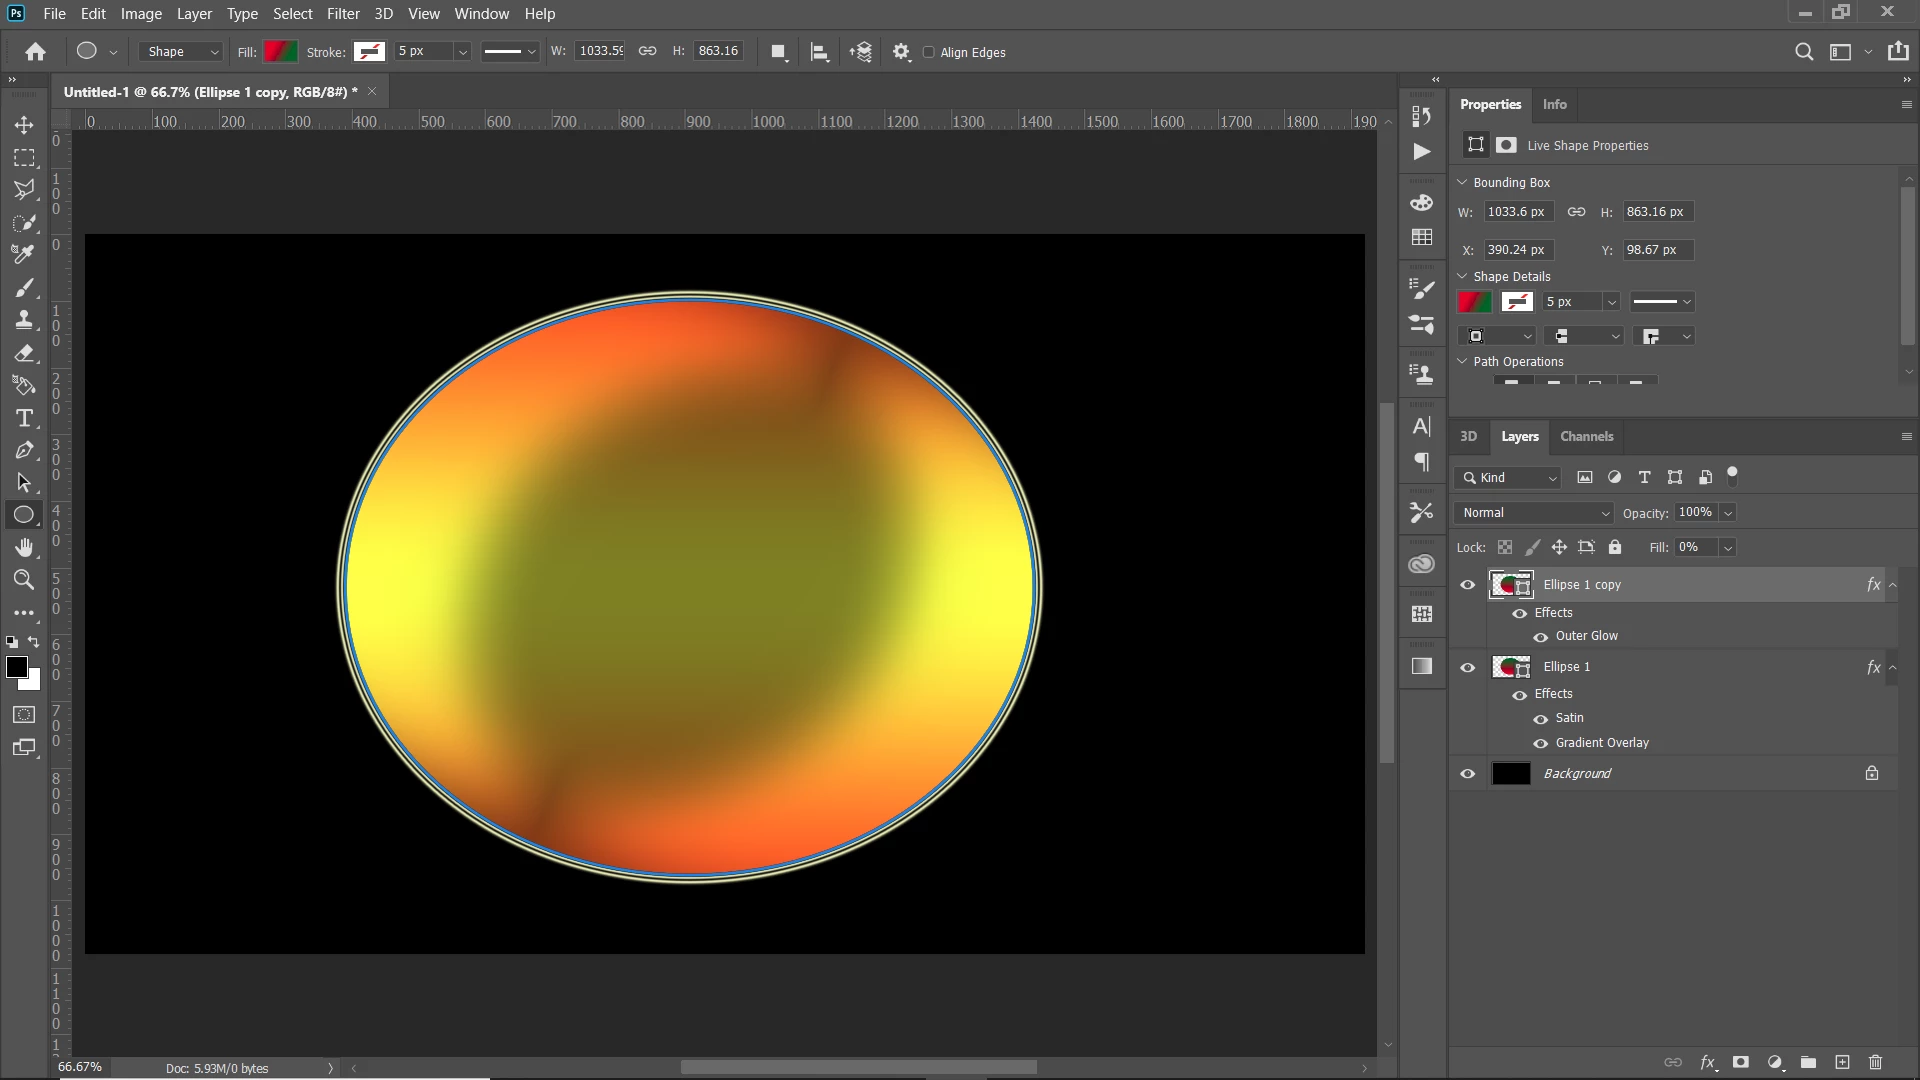Collapse the Bounding Box section
1920x1080 pixels.
(1462, 182)
